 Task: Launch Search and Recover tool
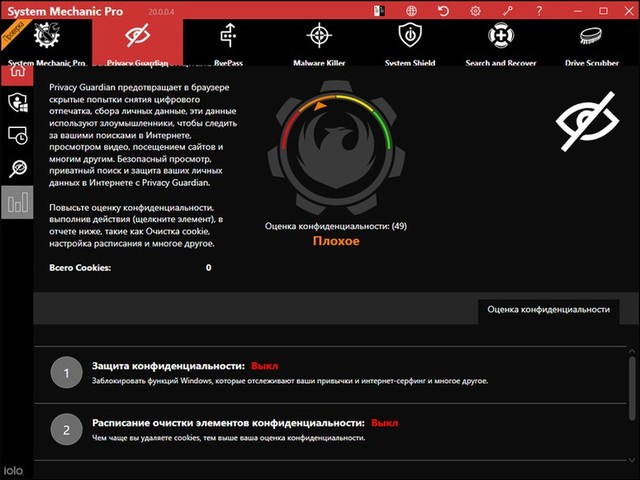click(499, 42)
